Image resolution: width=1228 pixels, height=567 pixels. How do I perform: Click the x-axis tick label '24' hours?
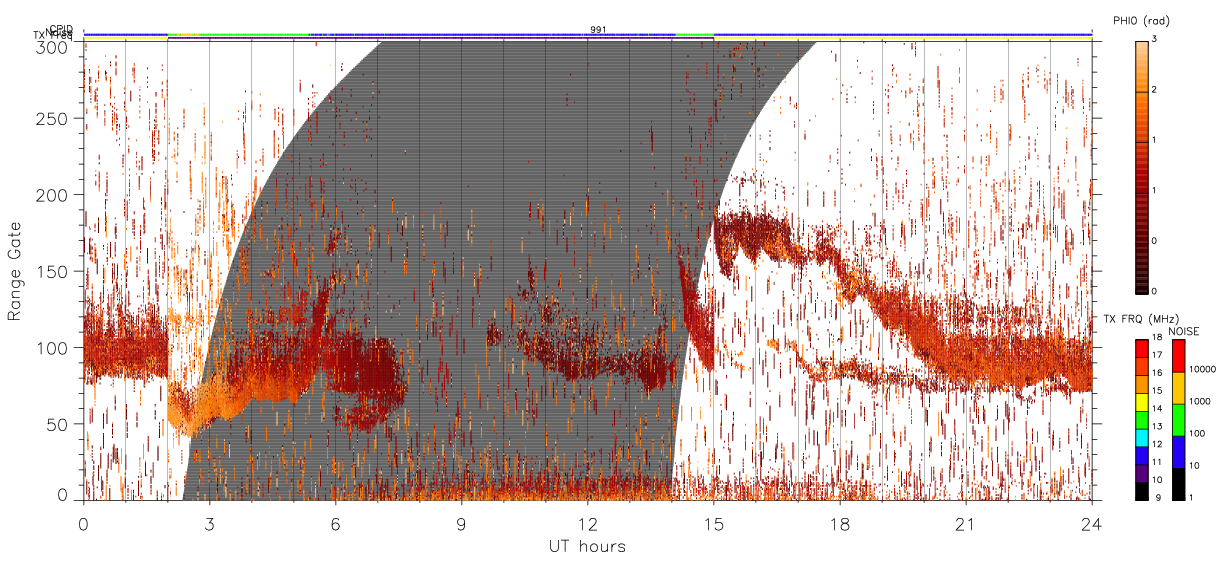[1092, 523]
